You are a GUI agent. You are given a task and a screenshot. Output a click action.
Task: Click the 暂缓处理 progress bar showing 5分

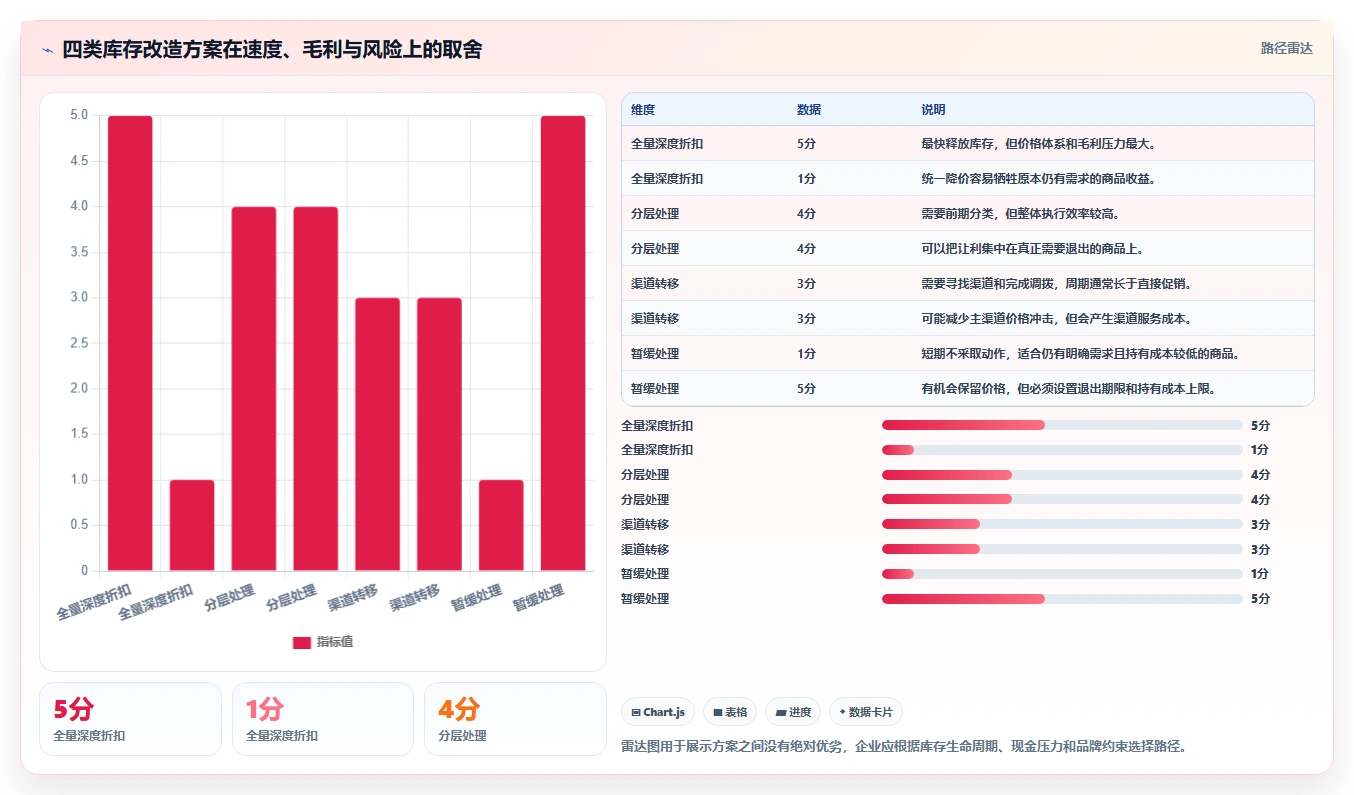(x=1062, y=599)
